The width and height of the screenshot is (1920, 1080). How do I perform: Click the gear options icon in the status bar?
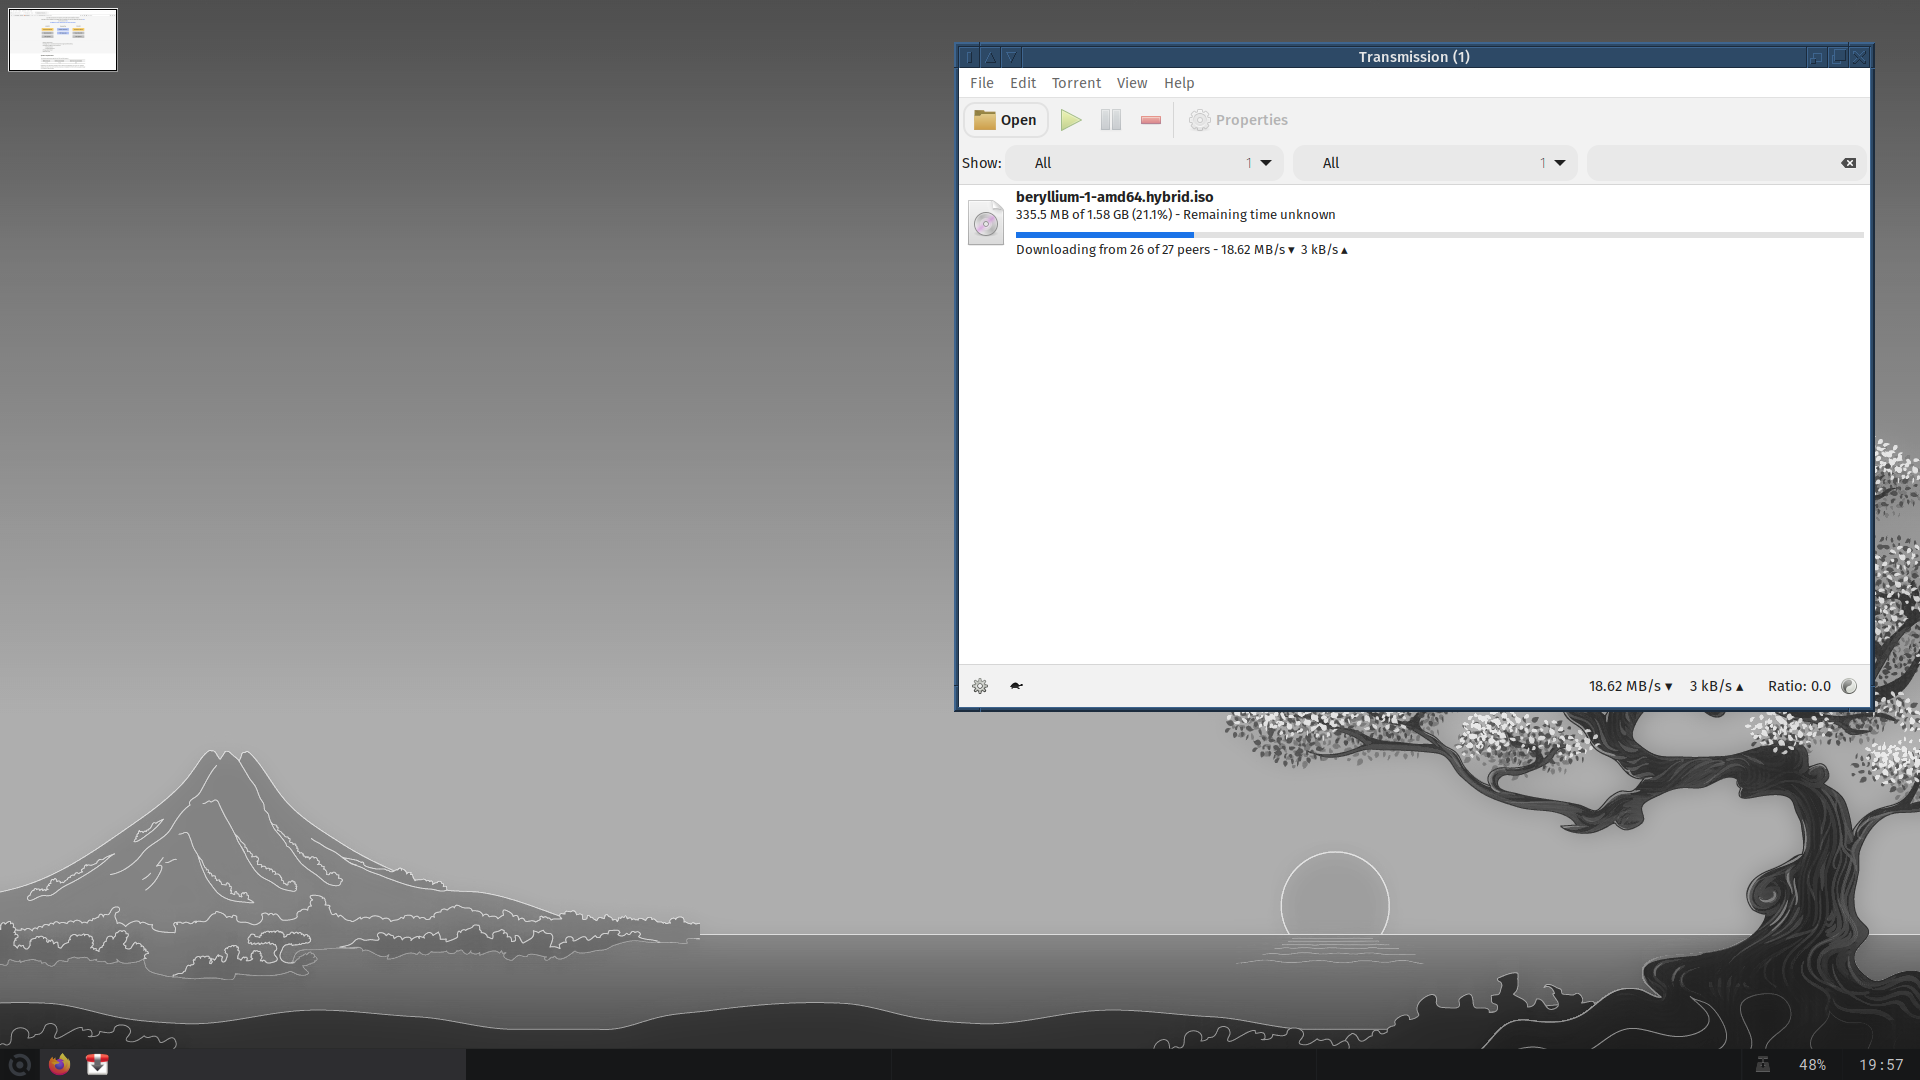pyautogui.click(x=980, y=686)
